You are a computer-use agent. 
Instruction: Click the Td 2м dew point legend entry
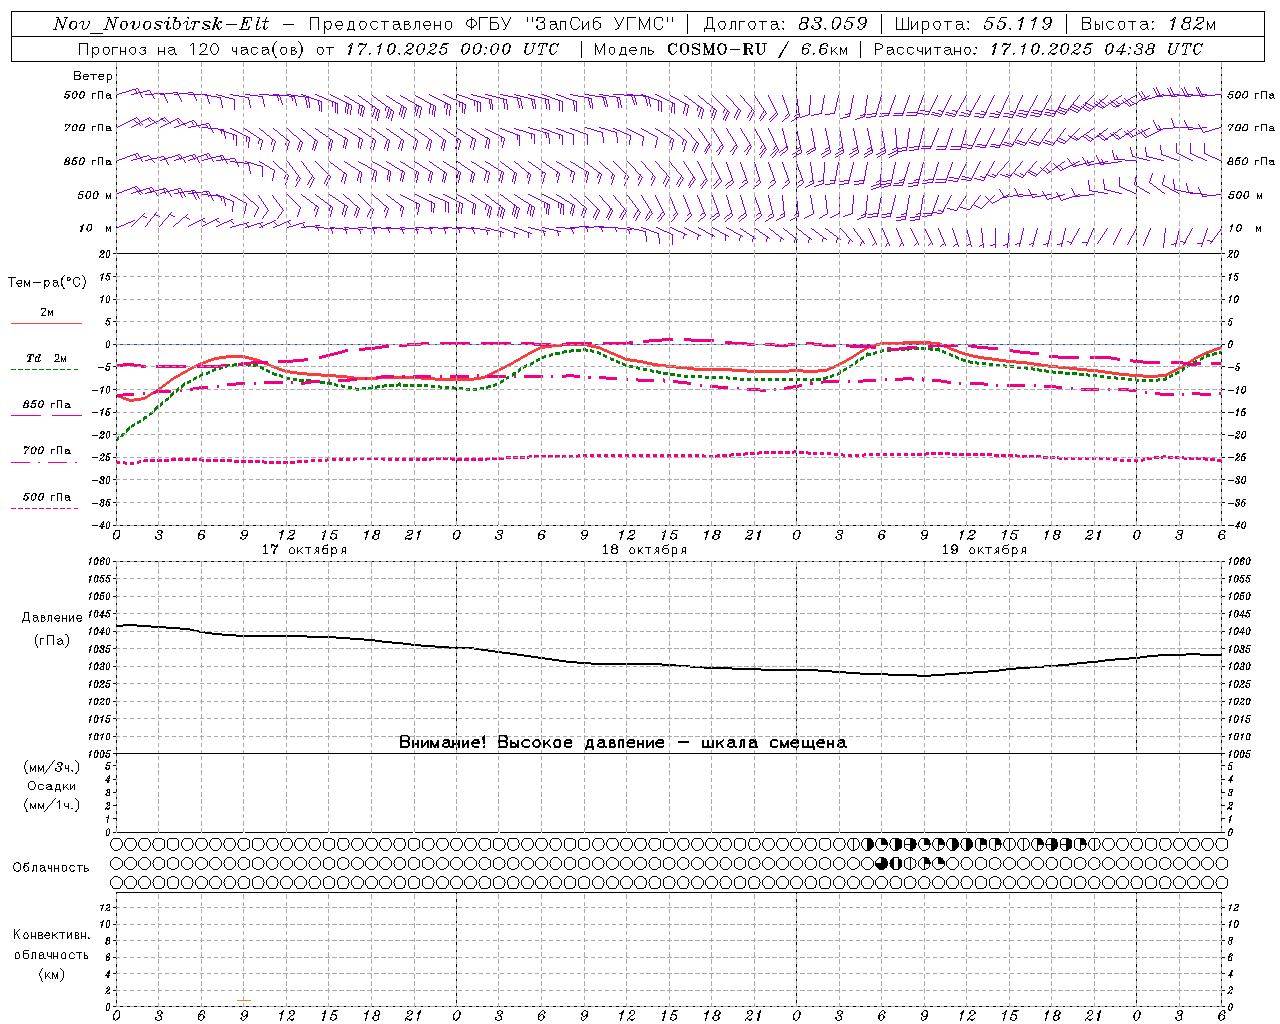tap(46, 358)
